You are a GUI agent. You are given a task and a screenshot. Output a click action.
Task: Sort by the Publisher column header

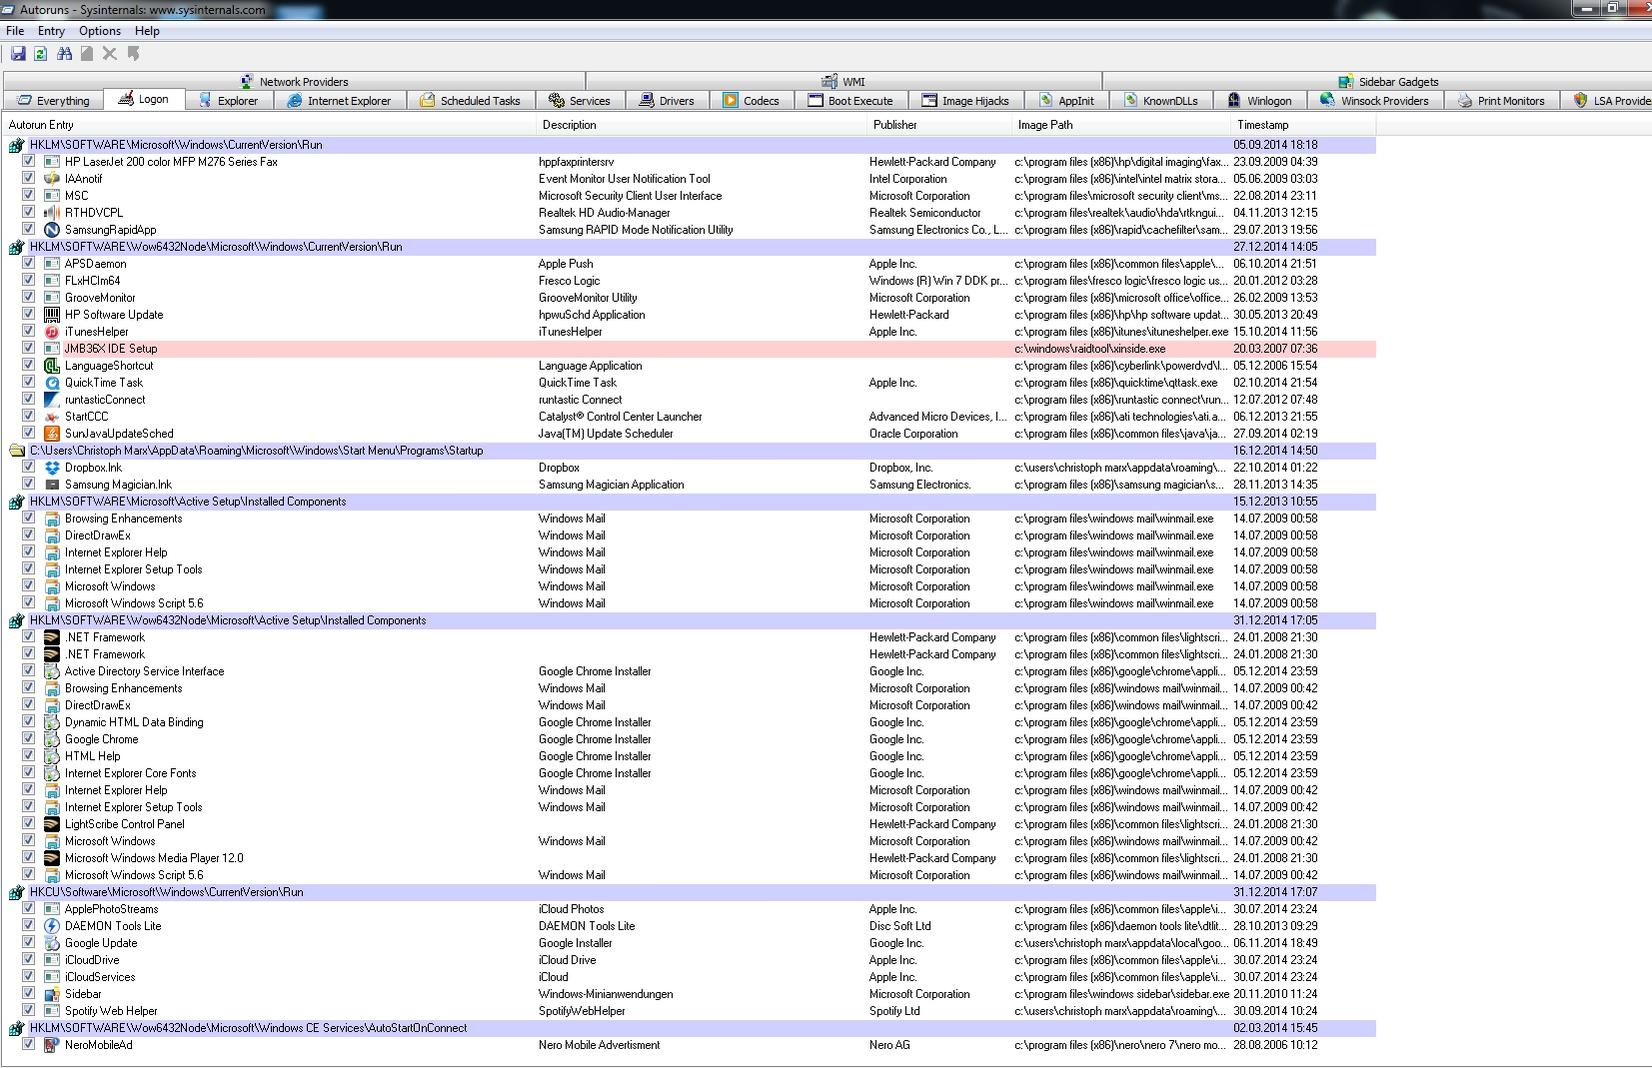940,125
